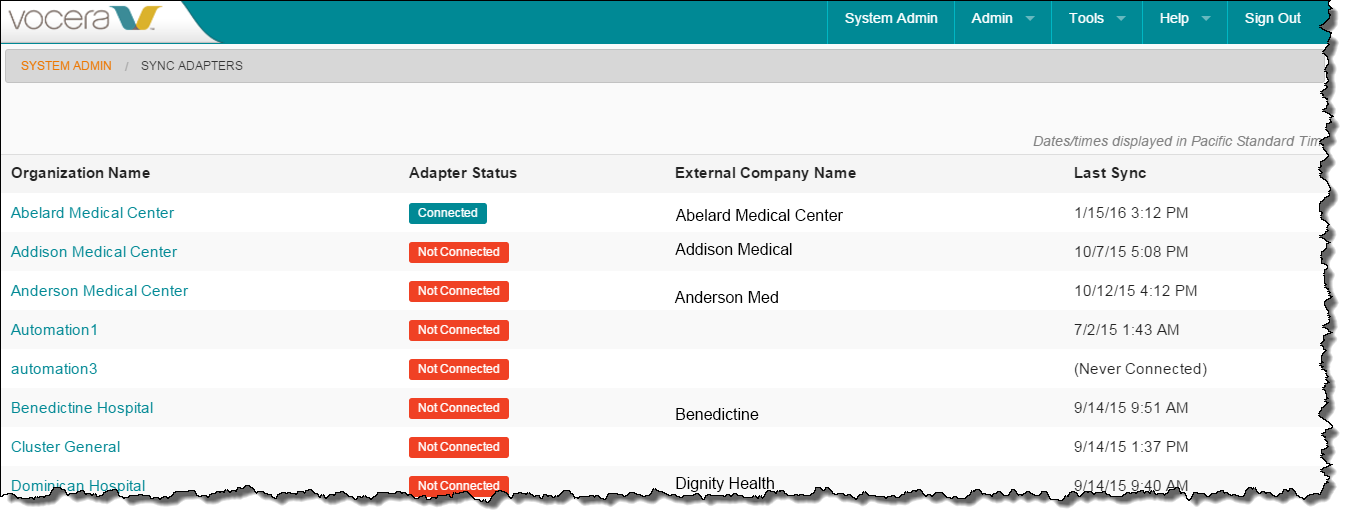
Task: Click Not Connected badge for Addison Medical Center
Action: click(x=459, y=252)
